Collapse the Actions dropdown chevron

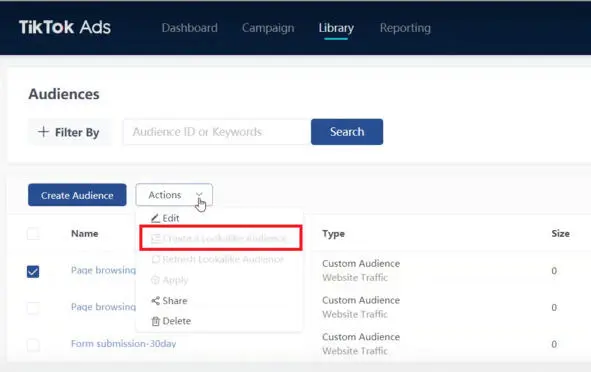click(199, 194)
